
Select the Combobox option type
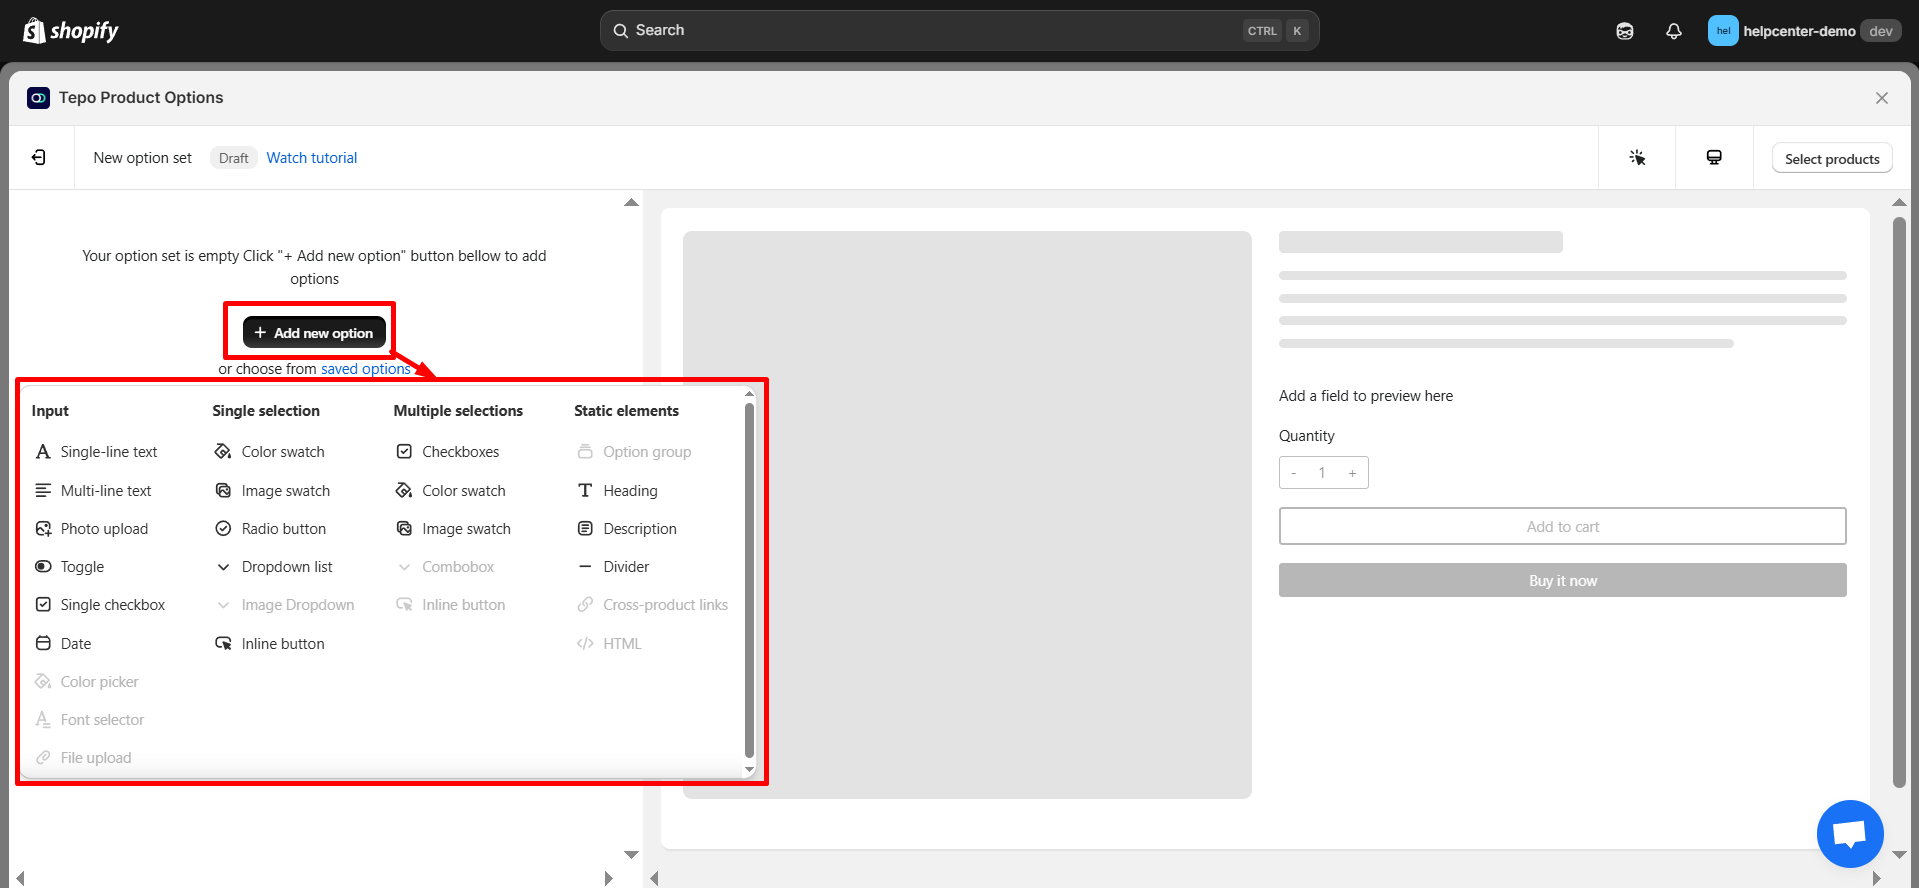coord(445,567)
